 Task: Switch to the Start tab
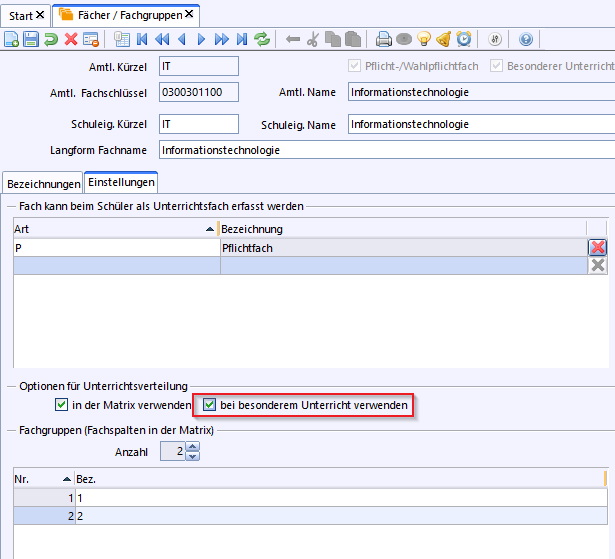coord(21,16)
